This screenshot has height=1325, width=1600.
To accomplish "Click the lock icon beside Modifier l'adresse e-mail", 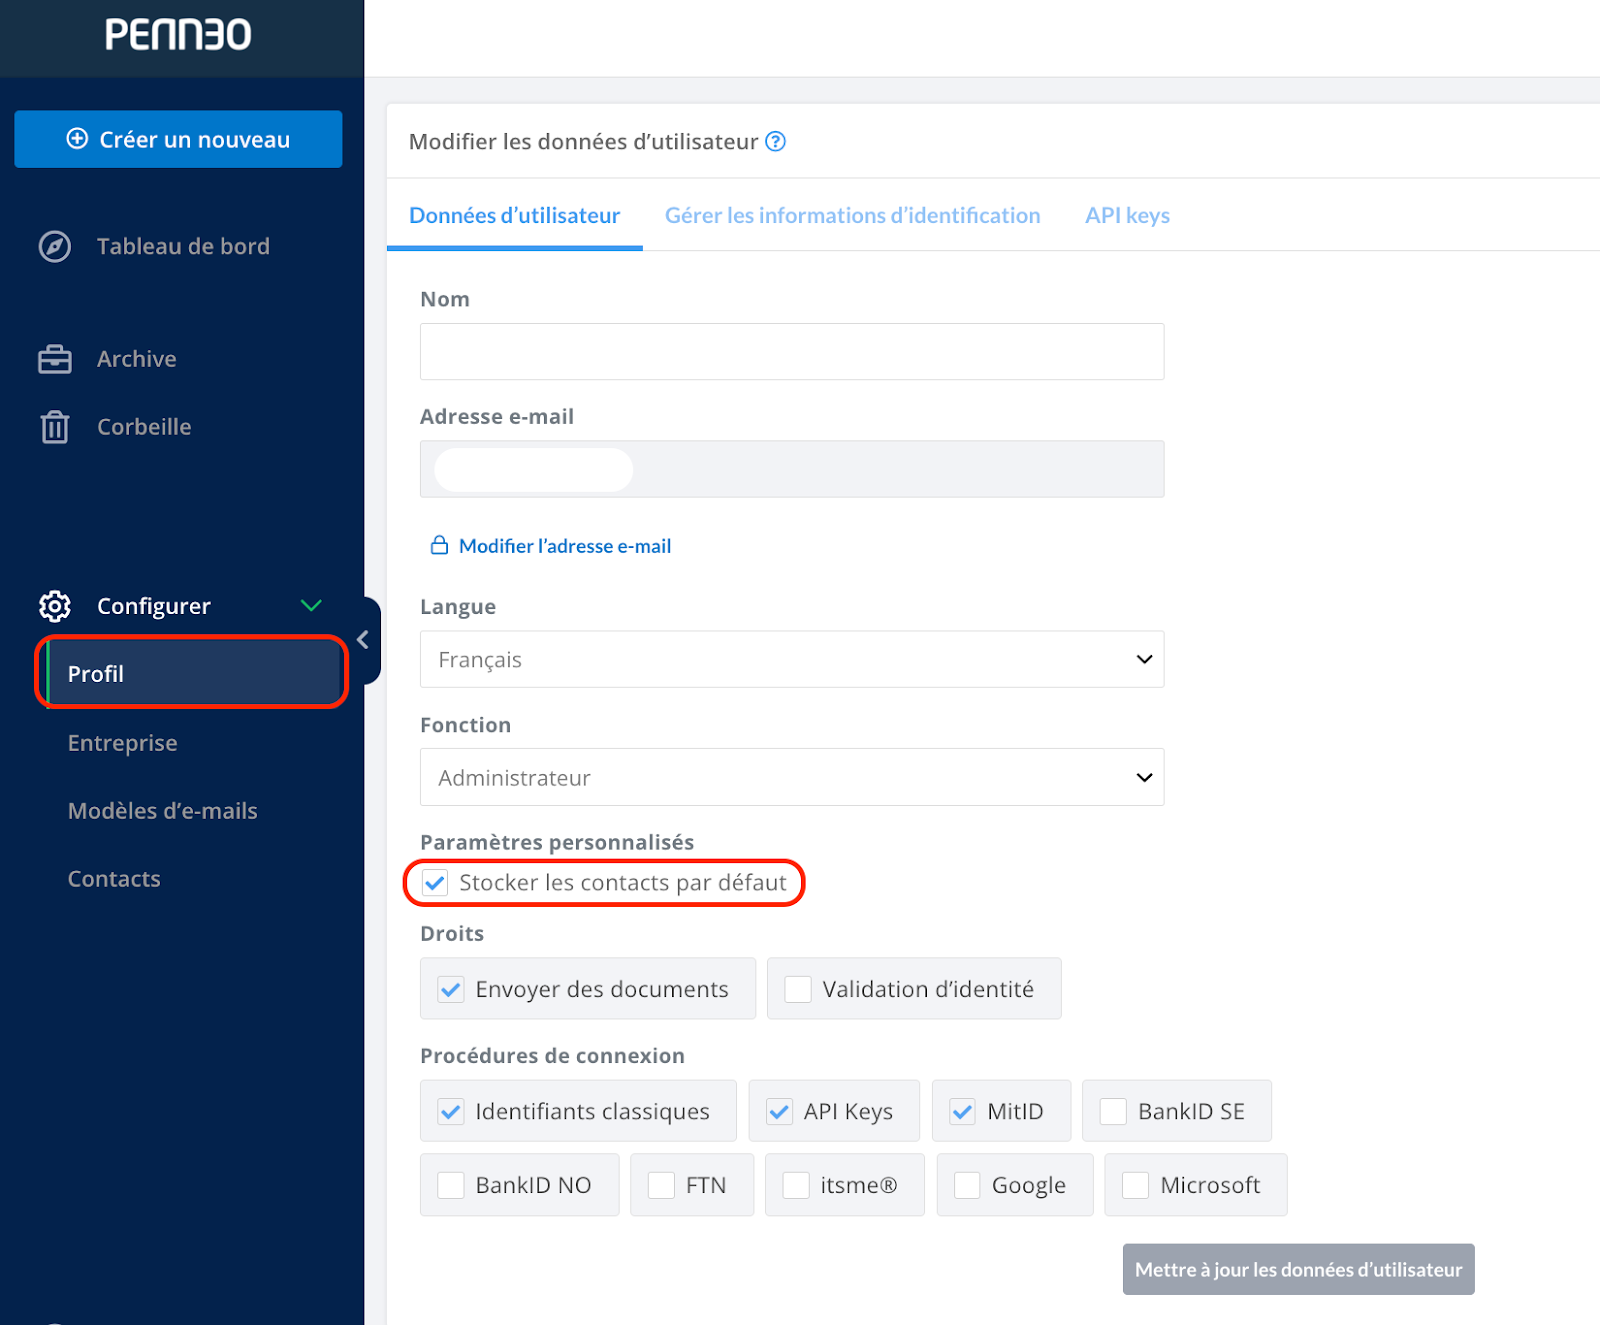I will coord(439,545).
